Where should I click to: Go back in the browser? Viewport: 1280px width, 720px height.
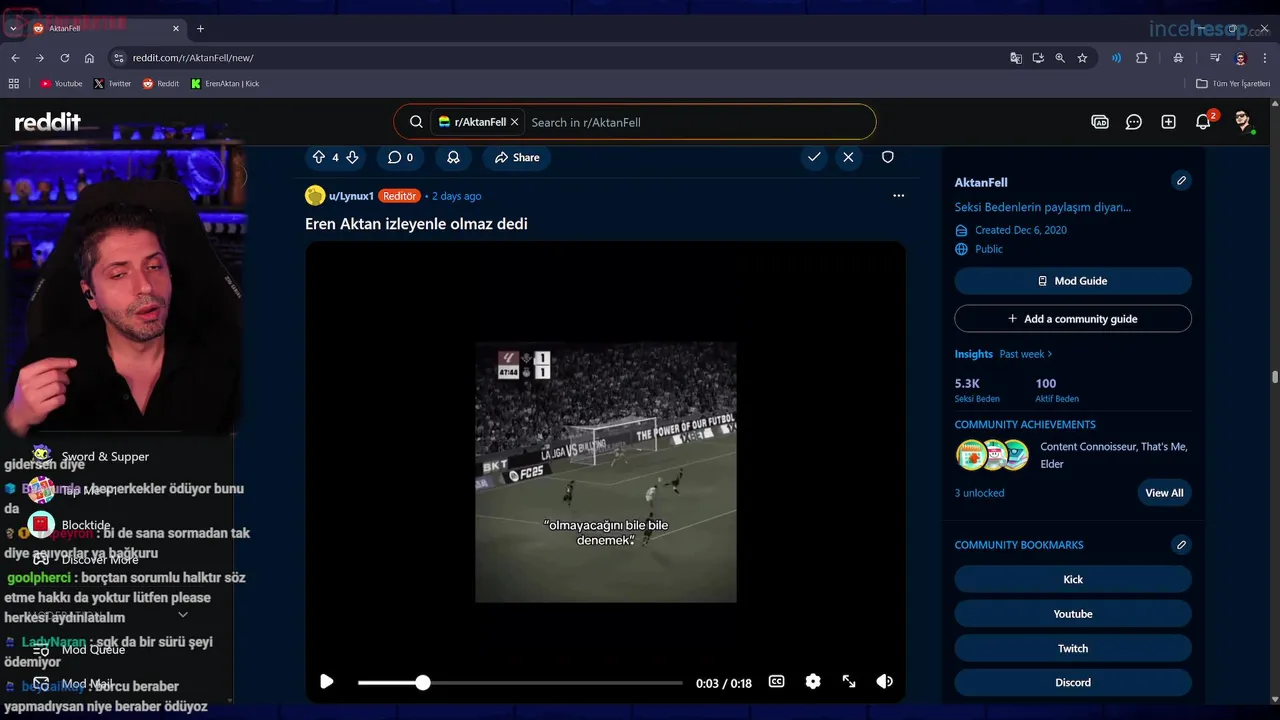[15, 58]
